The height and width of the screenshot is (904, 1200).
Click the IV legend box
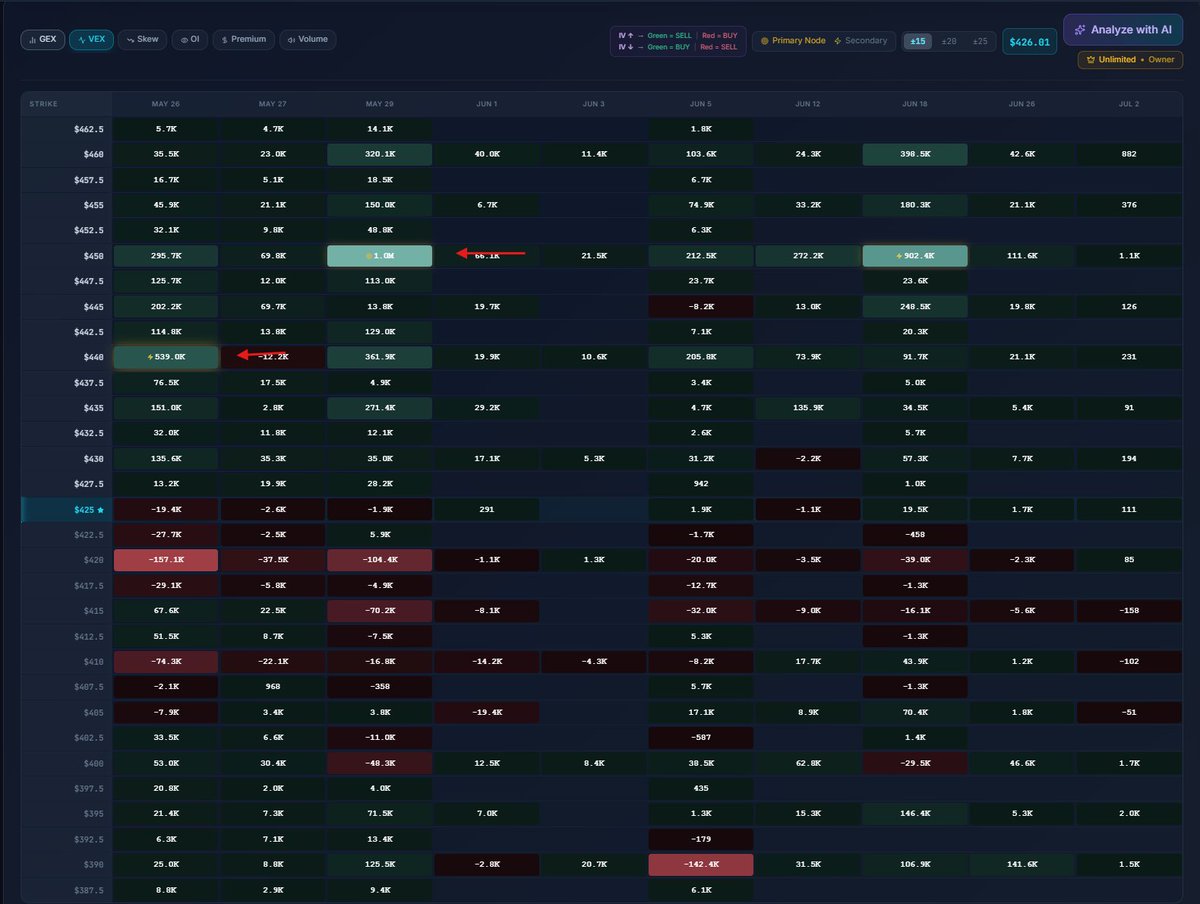point(678,41)
